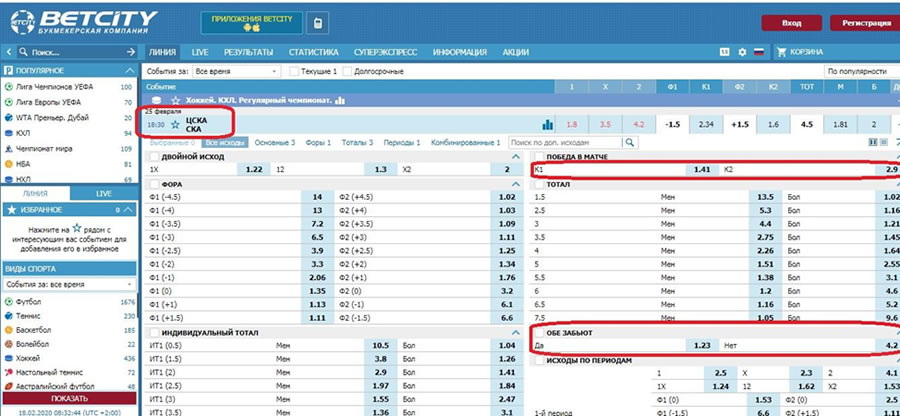Click the Russian flag language icon
This screenshot has height=416, width=900.
[x=759, y=52]
